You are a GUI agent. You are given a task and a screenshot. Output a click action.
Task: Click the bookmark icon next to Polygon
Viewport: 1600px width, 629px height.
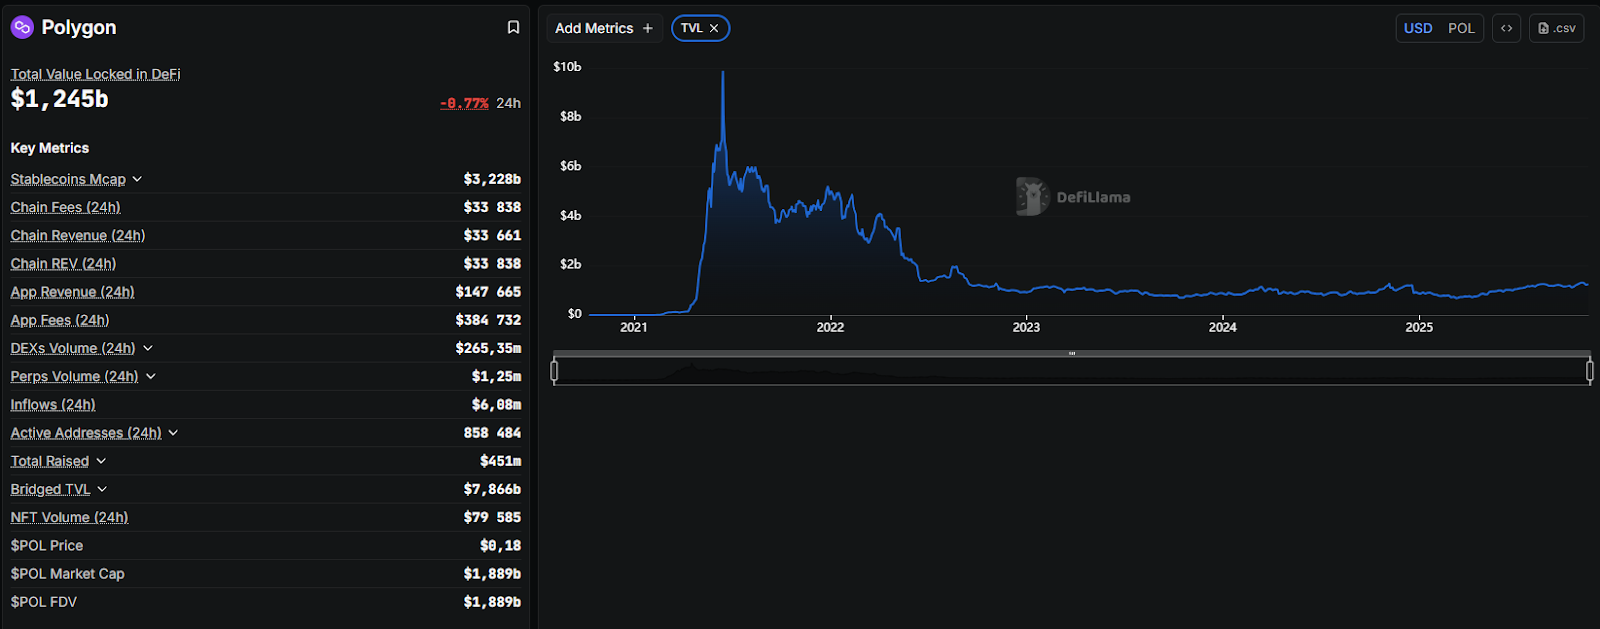(x=513, y=28)
